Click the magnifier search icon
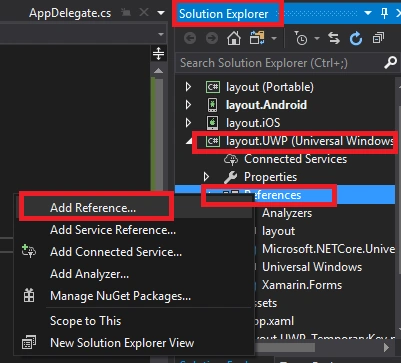 point(390,63)
